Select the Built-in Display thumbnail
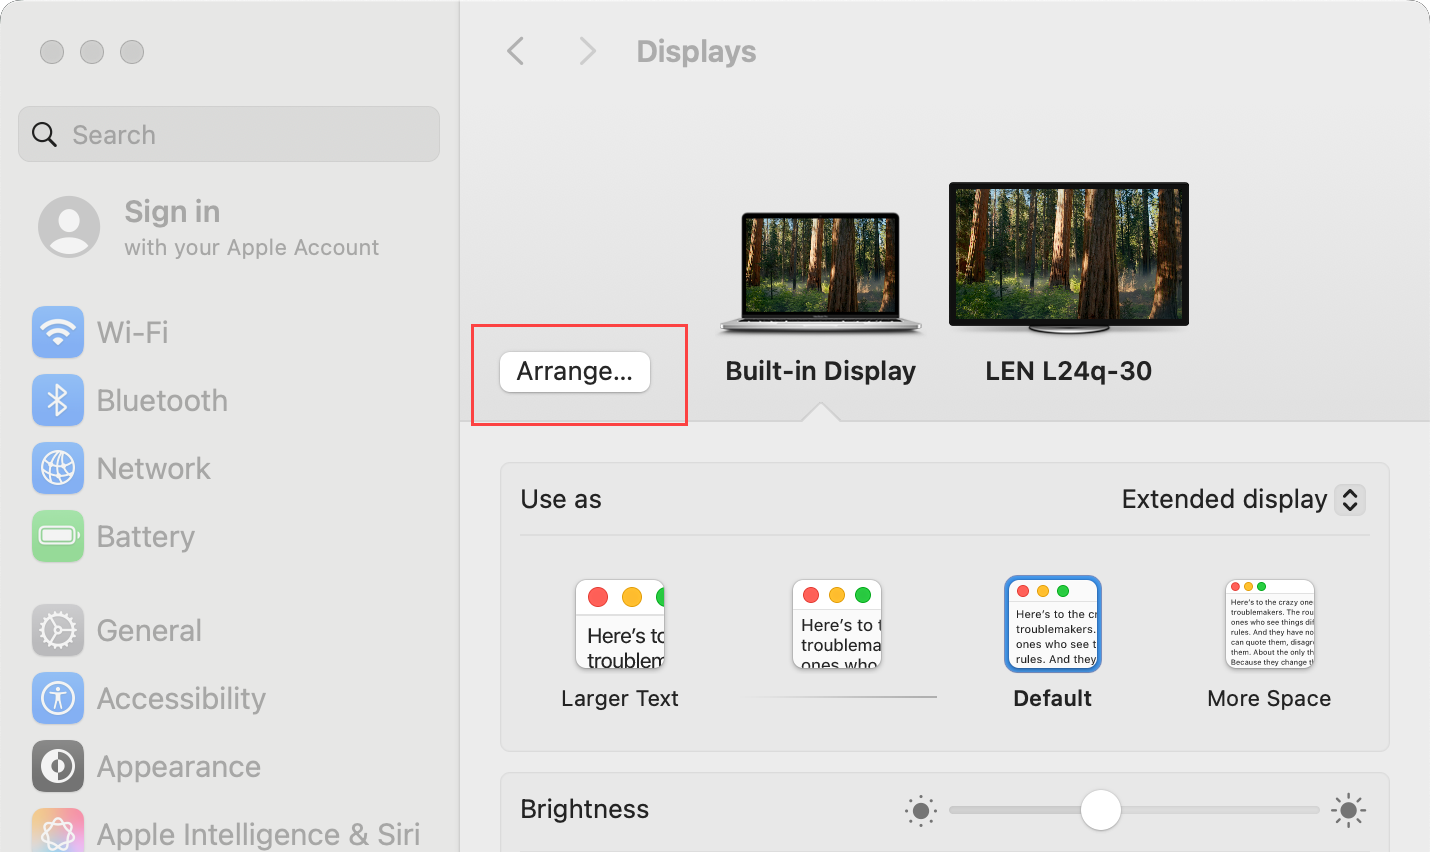Image resolution: width=1430 pixels, height=852 pixels. 820,272
